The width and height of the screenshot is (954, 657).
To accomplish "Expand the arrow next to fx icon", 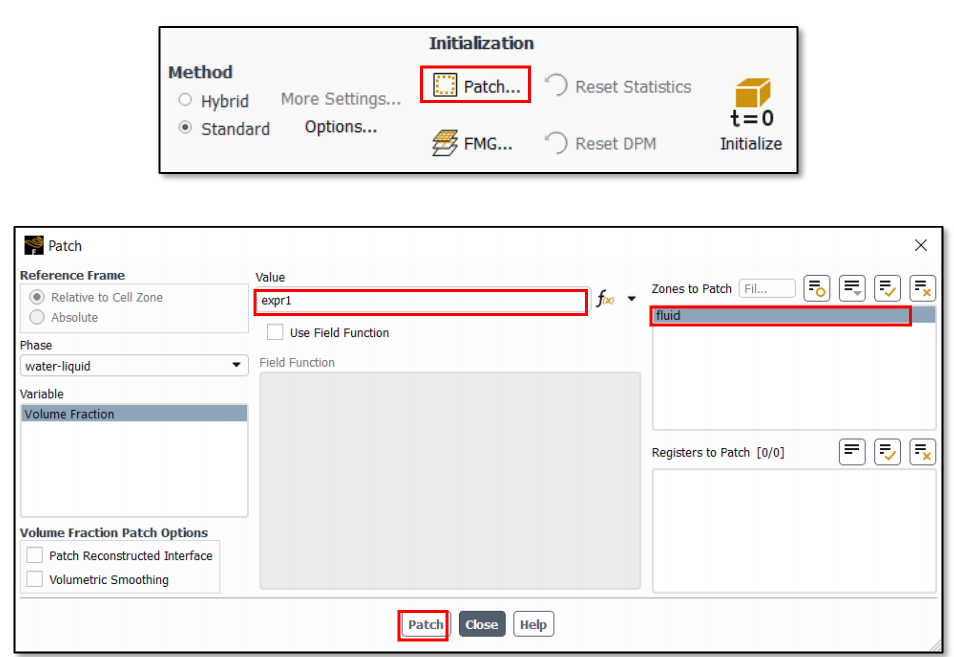I will pyautogui.click(x=632, y=299).
